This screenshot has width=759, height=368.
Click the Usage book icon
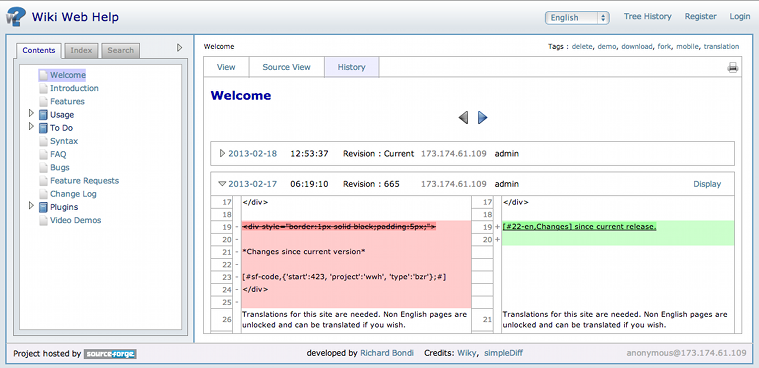click(x=44, y=115)
